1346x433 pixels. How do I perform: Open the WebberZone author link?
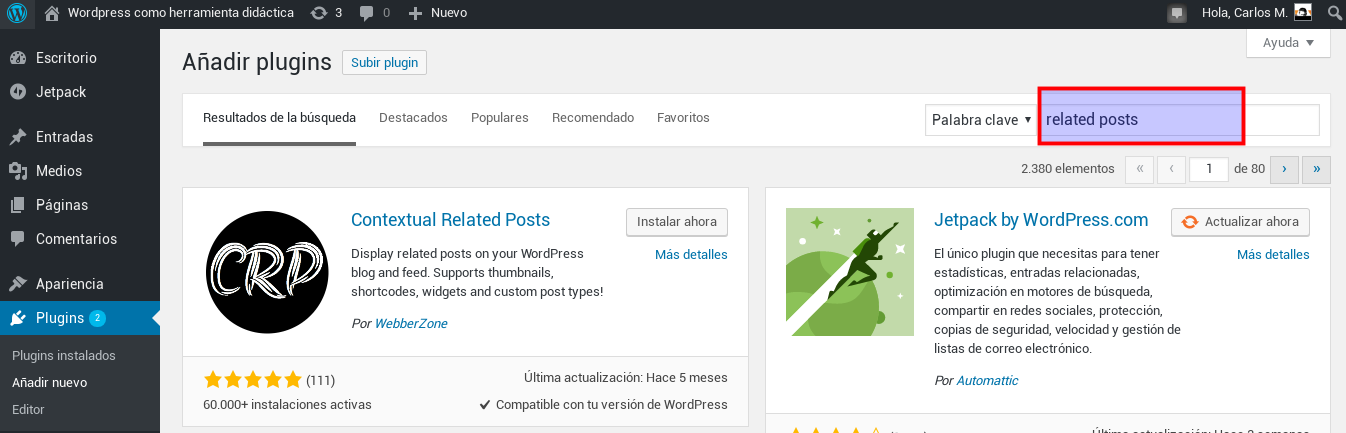411,323
